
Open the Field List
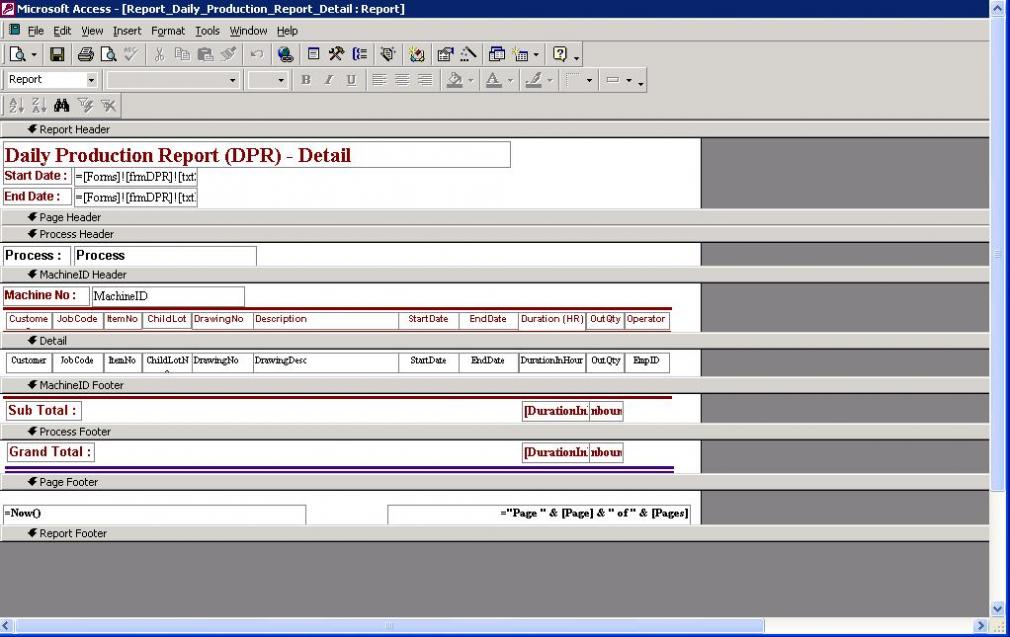313,55
